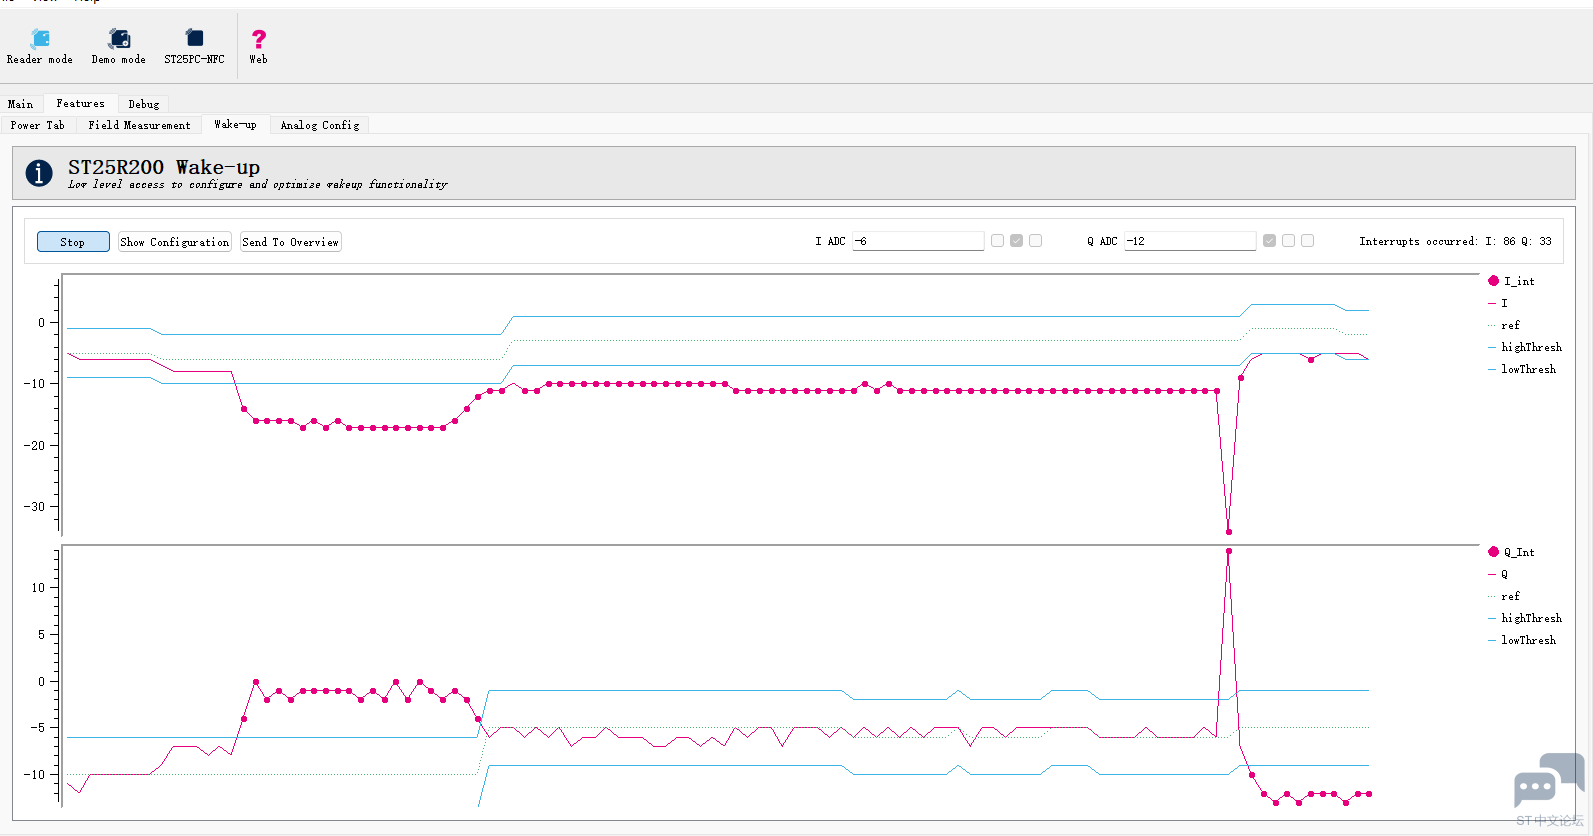1593x836 pixels.
Task: Activate Demo mode from the toolbar
Action: [x=119, y=46]
